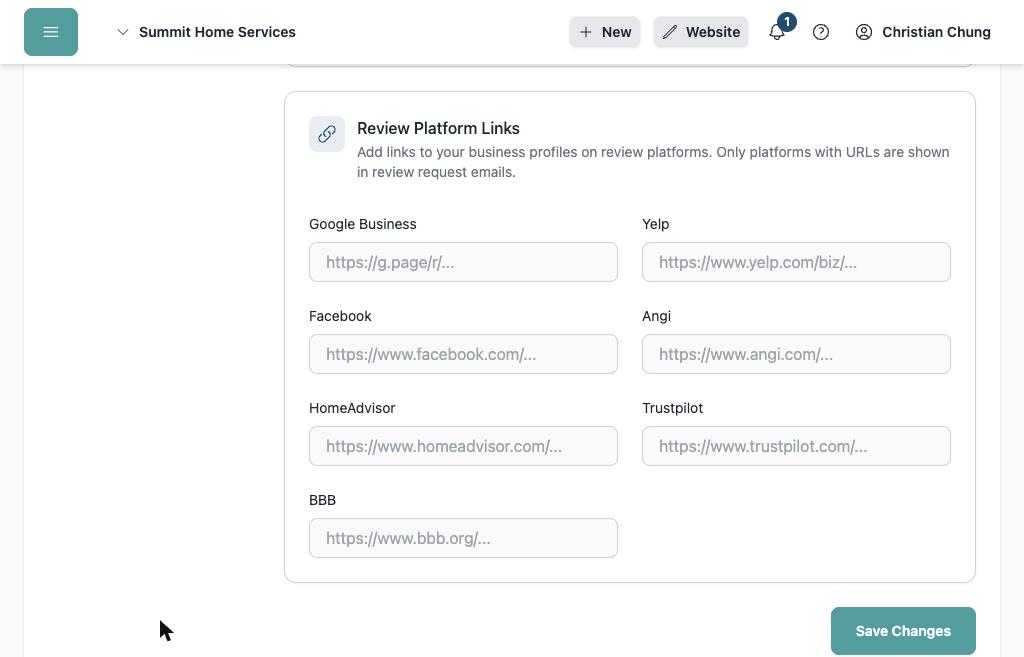Focus the Google Business URL field
The height and width of the screenshot is (657, 1024).
coord(463,262)
